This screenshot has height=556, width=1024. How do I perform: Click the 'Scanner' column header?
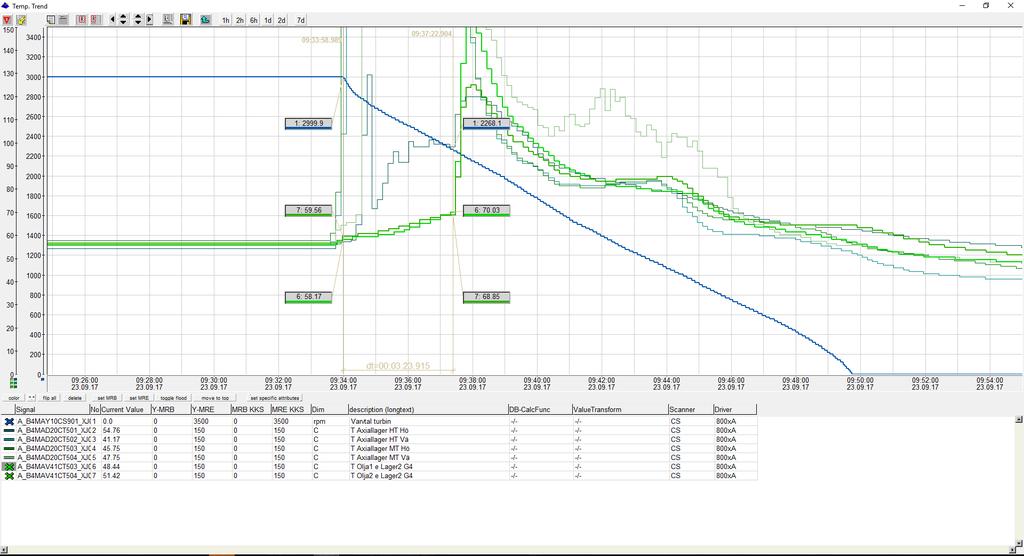tap(690, 410)
